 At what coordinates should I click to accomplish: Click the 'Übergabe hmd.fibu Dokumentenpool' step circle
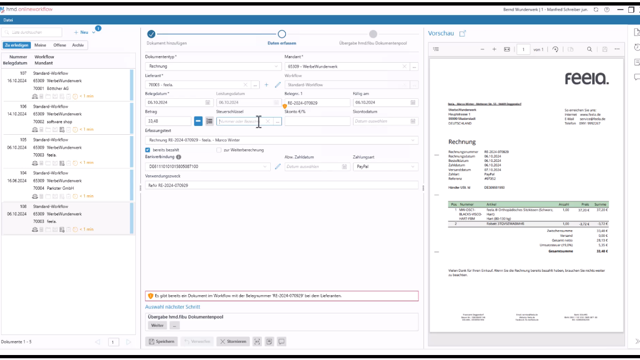(373, 34)
